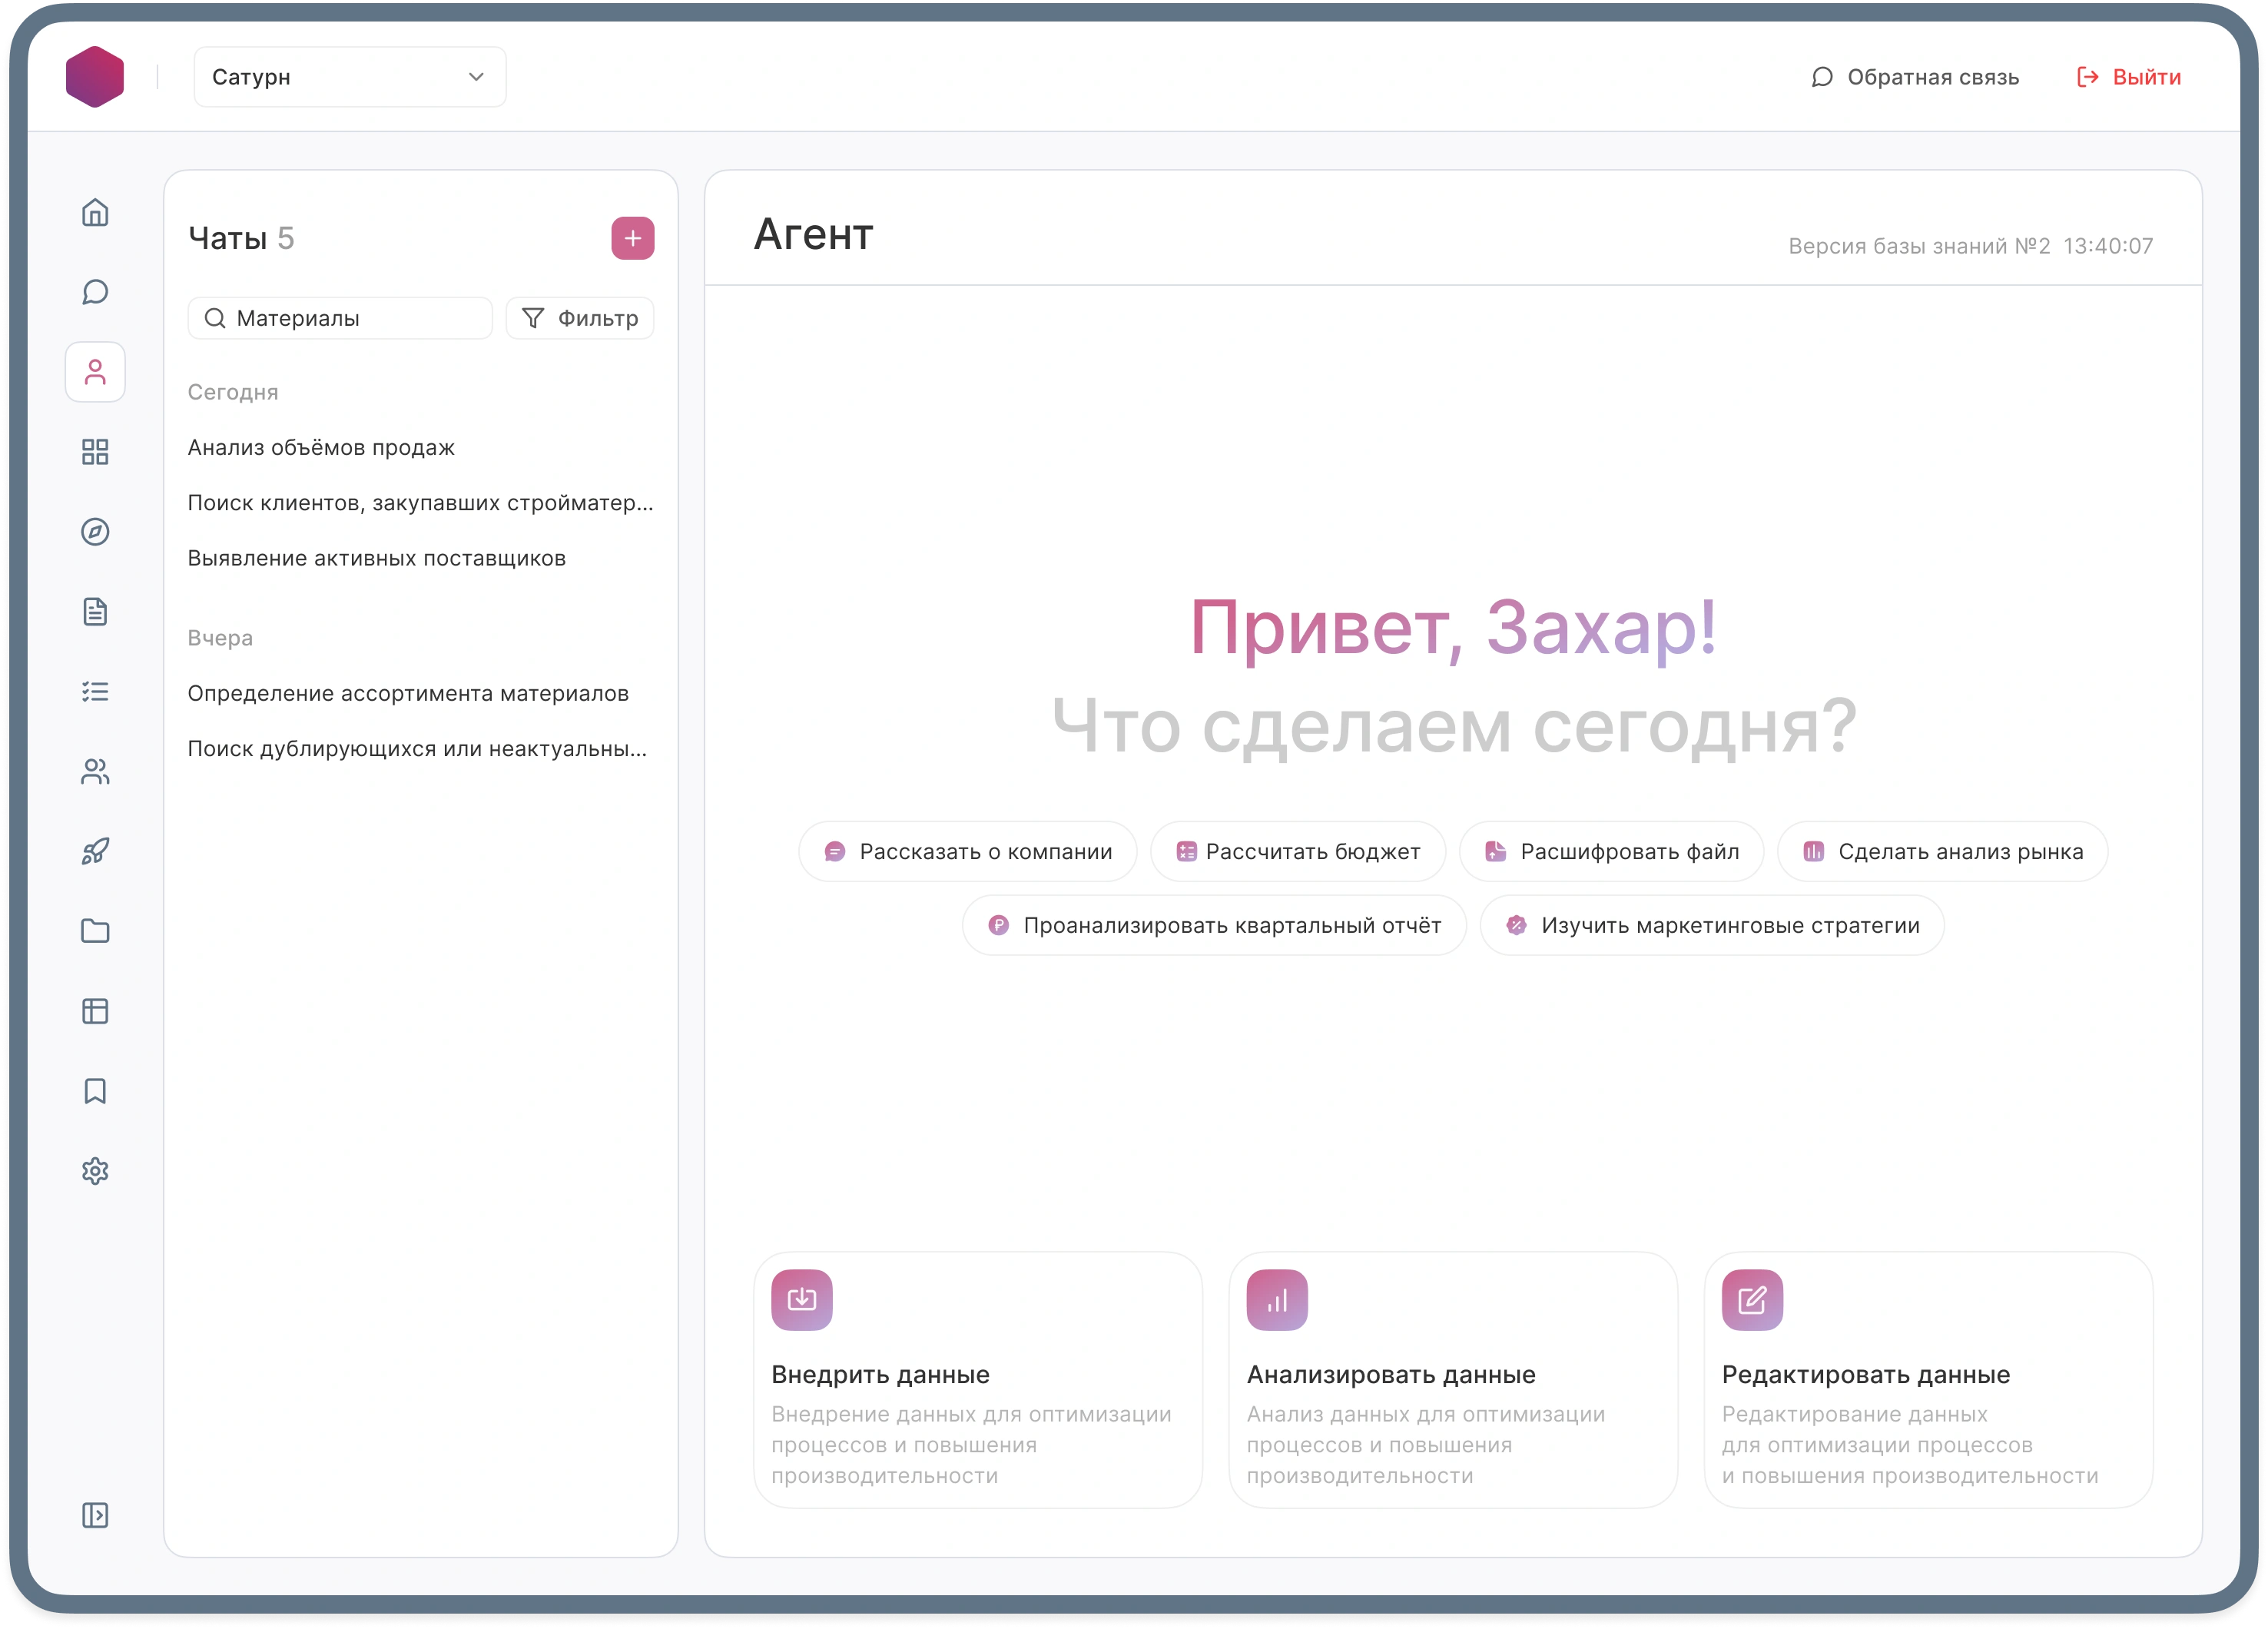Open the Редактировать данные card
The height and width of the screenshot is (1629, 2268).
click(x=1928, y=1380)
